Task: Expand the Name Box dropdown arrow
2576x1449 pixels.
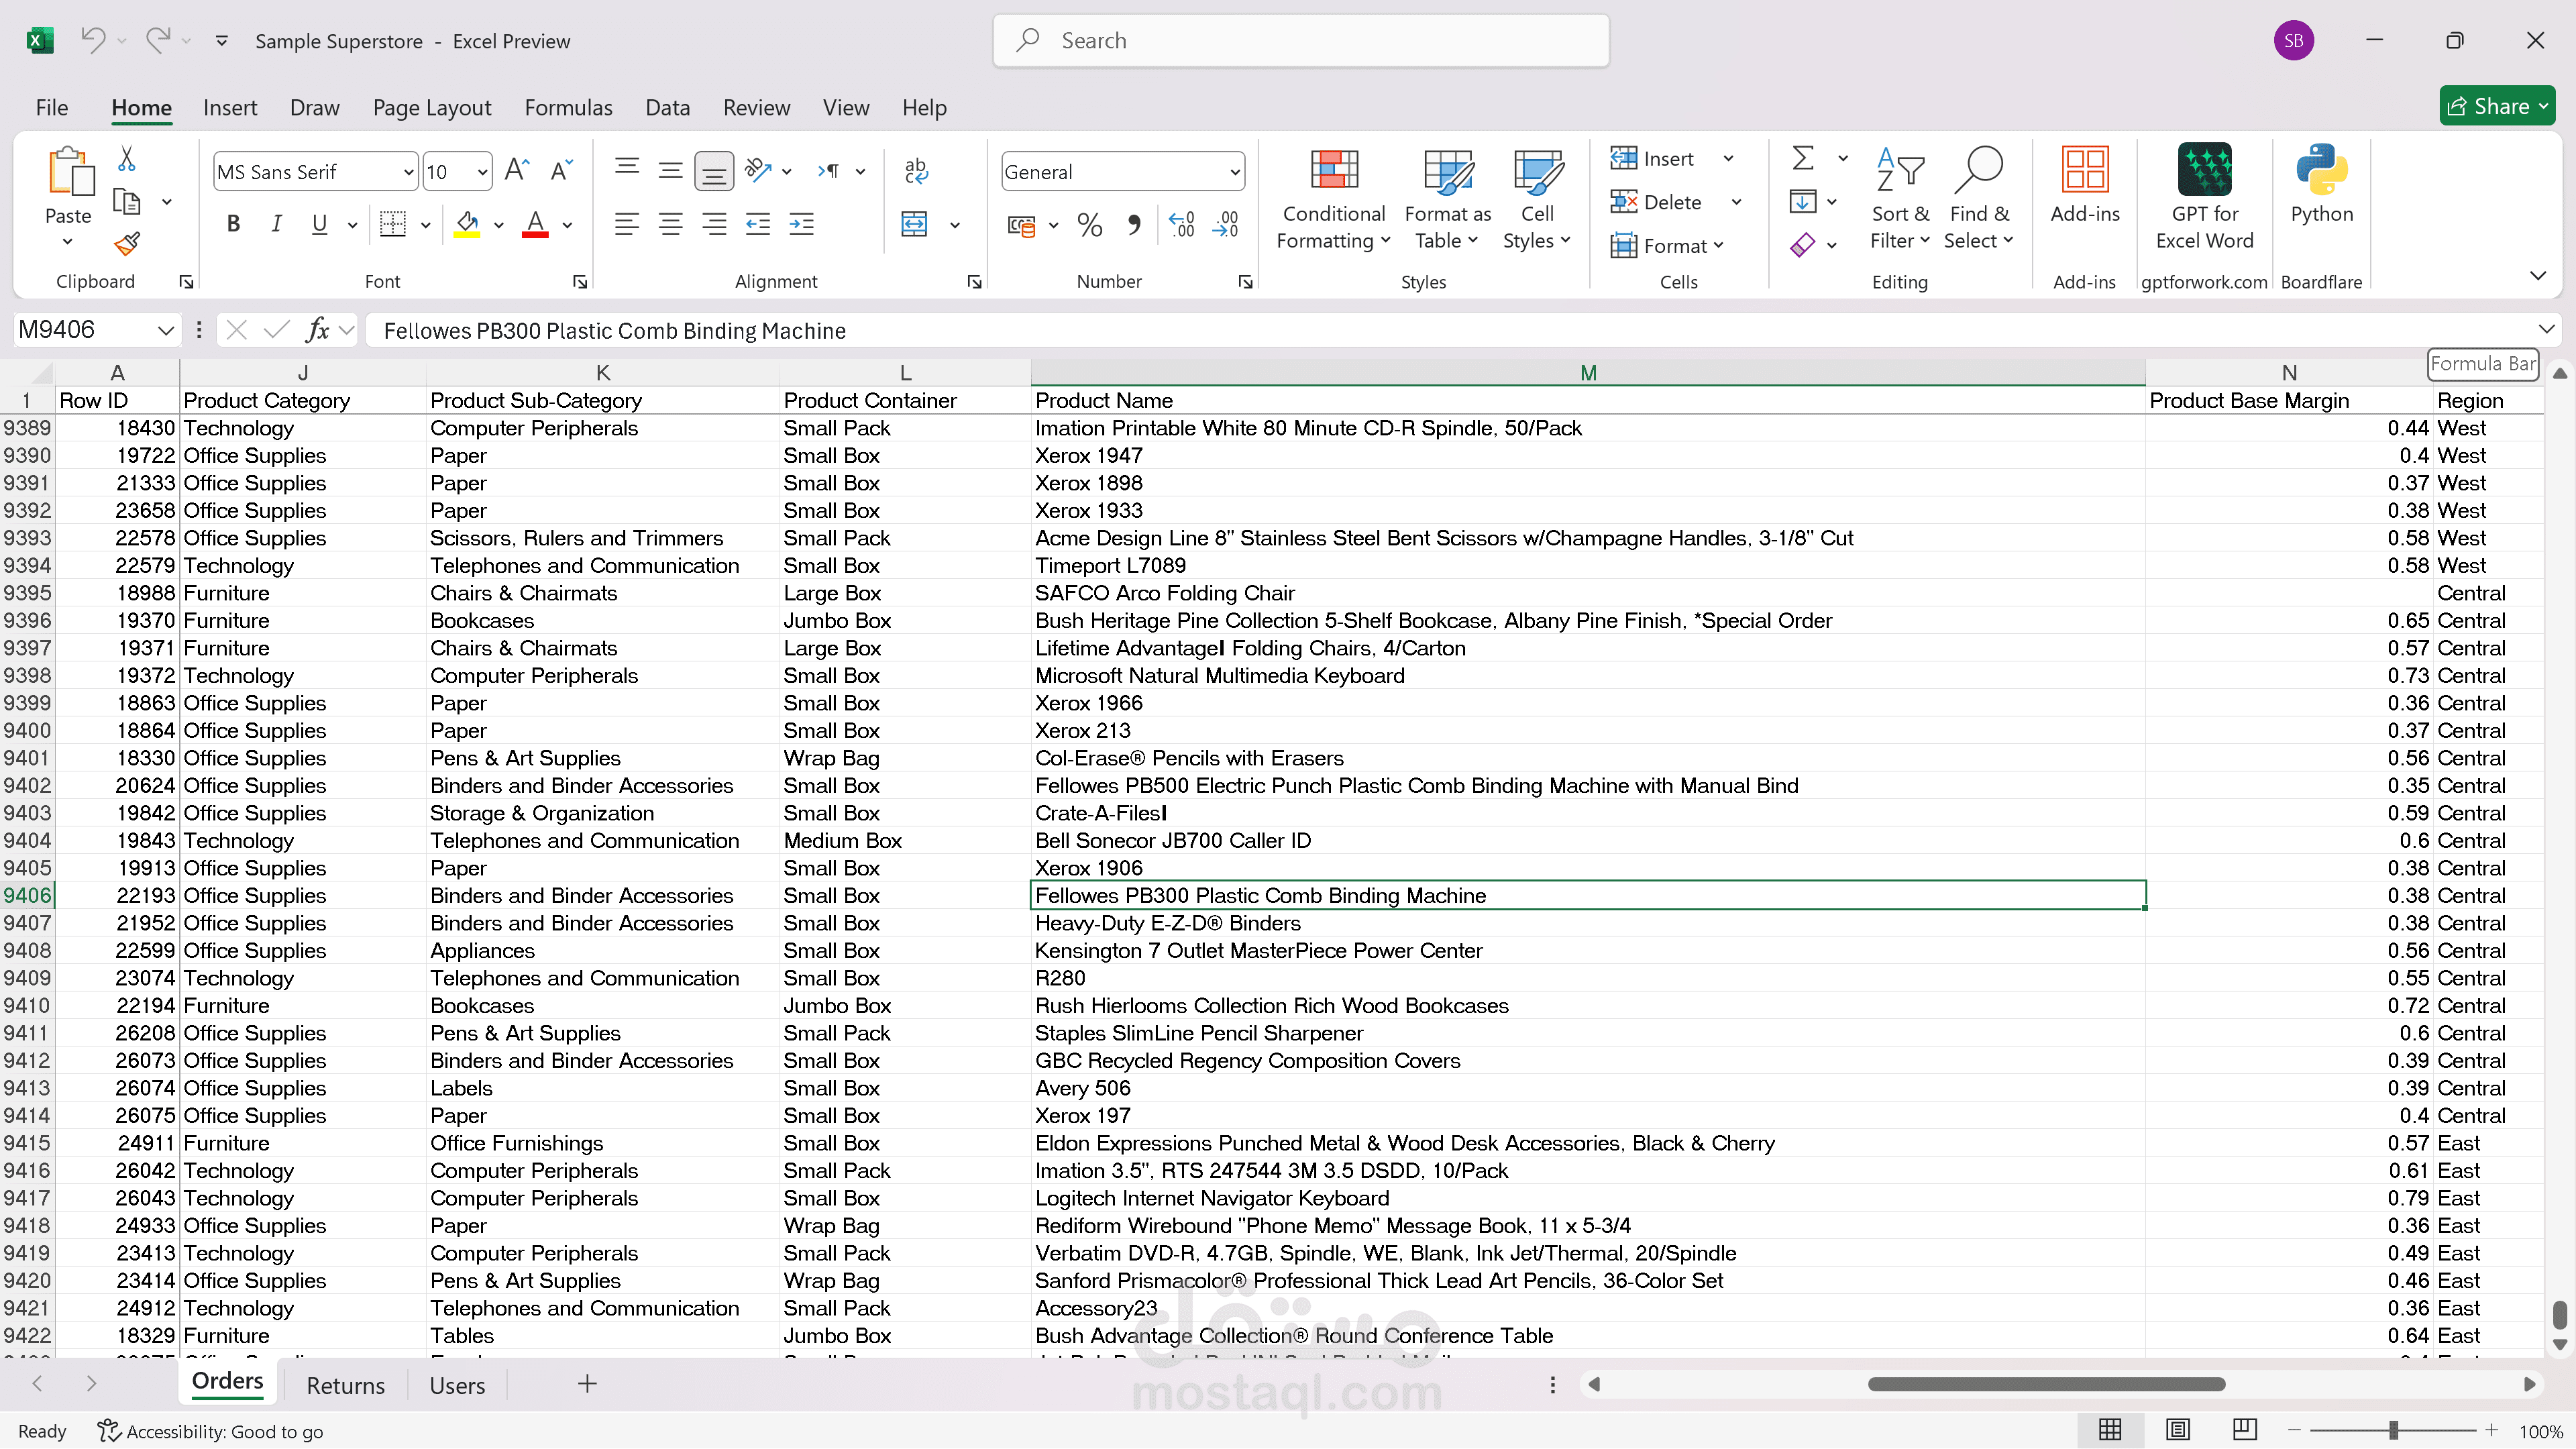Action: pos(165,330)
